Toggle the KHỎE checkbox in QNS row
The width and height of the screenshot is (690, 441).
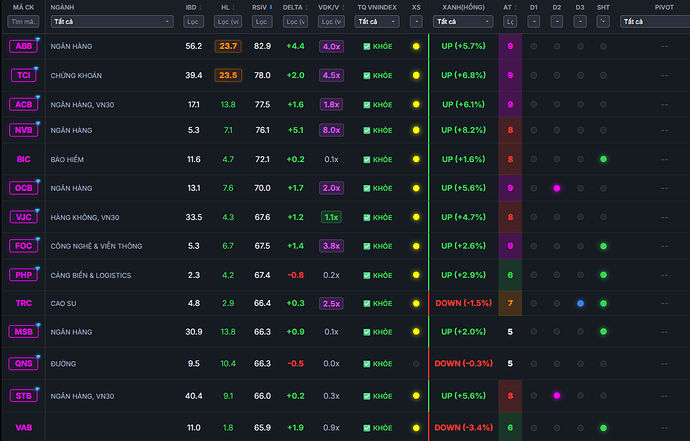[367, 364]
